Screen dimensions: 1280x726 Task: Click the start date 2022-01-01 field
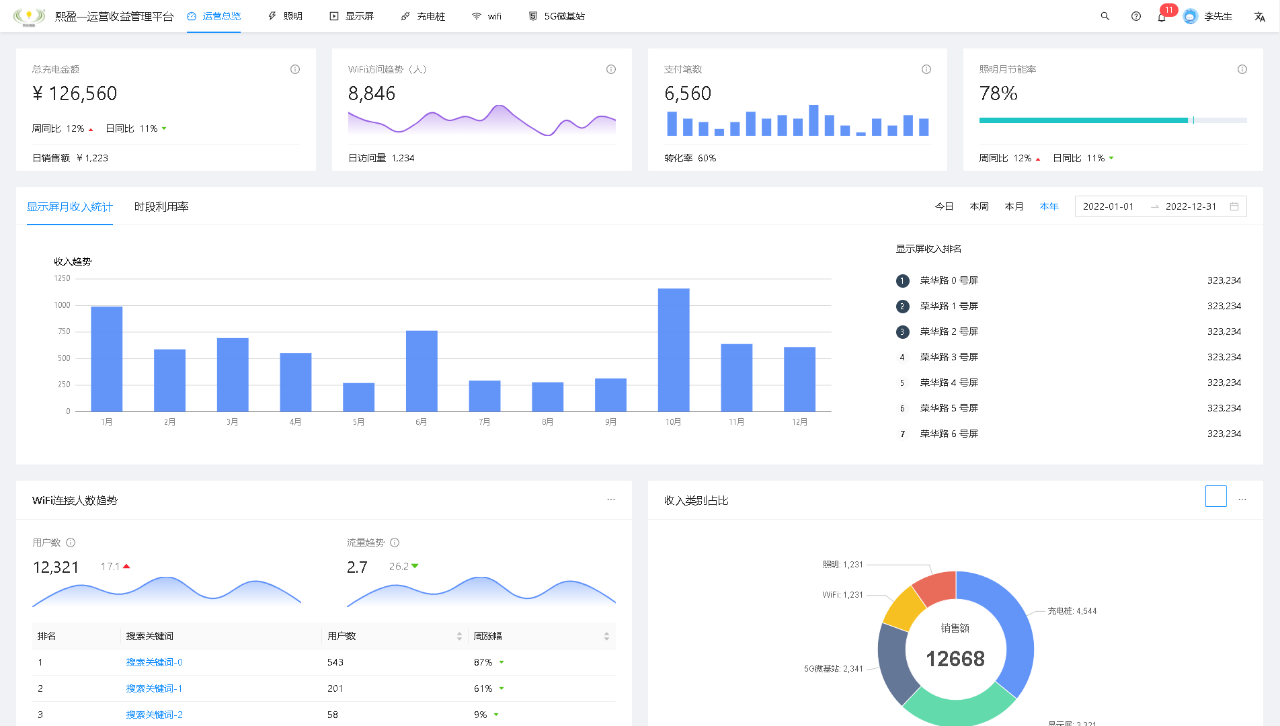(1108, 206)
